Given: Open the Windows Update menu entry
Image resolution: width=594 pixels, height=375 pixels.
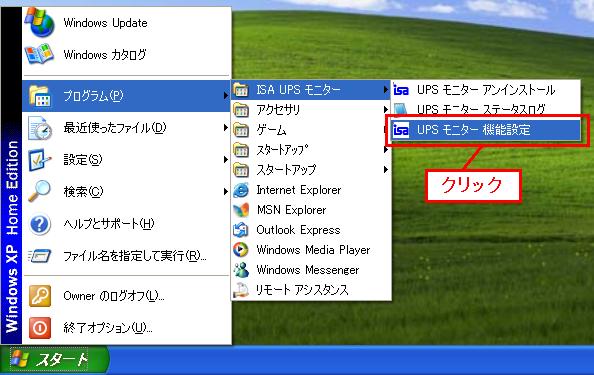Looking at the screenshot, I should [x=127, y=23].
